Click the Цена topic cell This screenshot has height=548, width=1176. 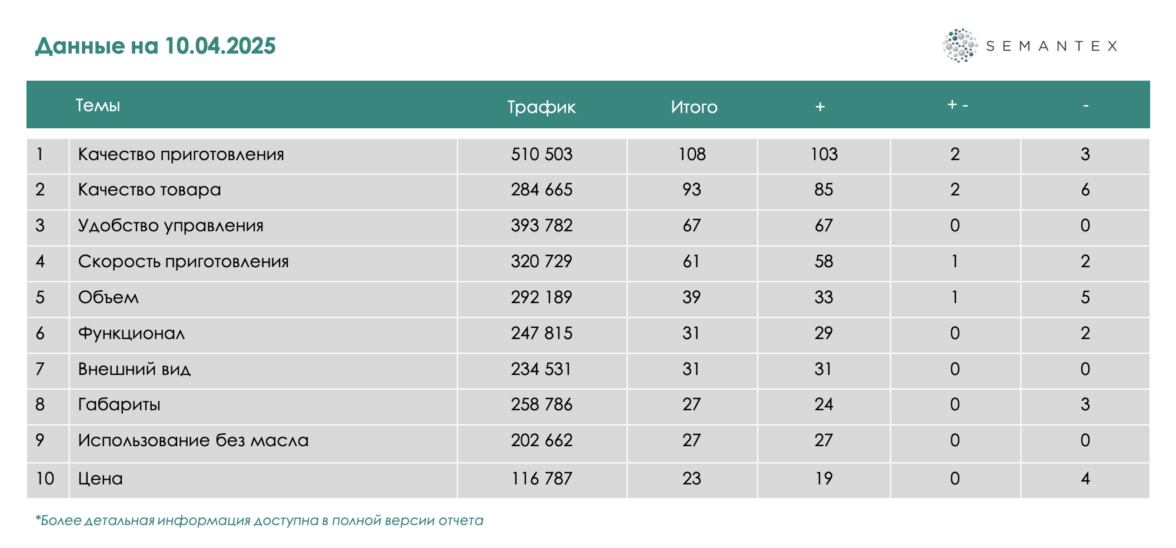pyautogui.click(x=100, y=479)
